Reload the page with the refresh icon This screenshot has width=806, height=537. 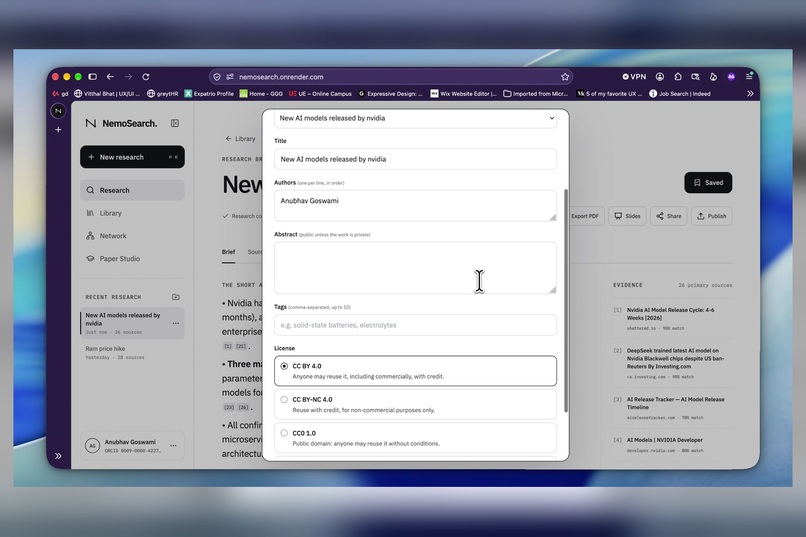click(146, 77)
